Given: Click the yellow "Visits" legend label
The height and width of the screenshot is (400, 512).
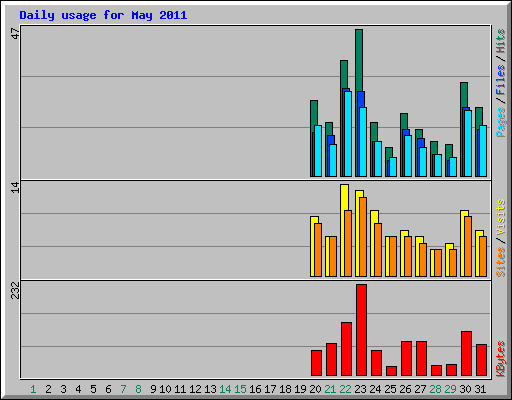Looking at the screenshot, I should pyautogui.click(x=500, y=217).
